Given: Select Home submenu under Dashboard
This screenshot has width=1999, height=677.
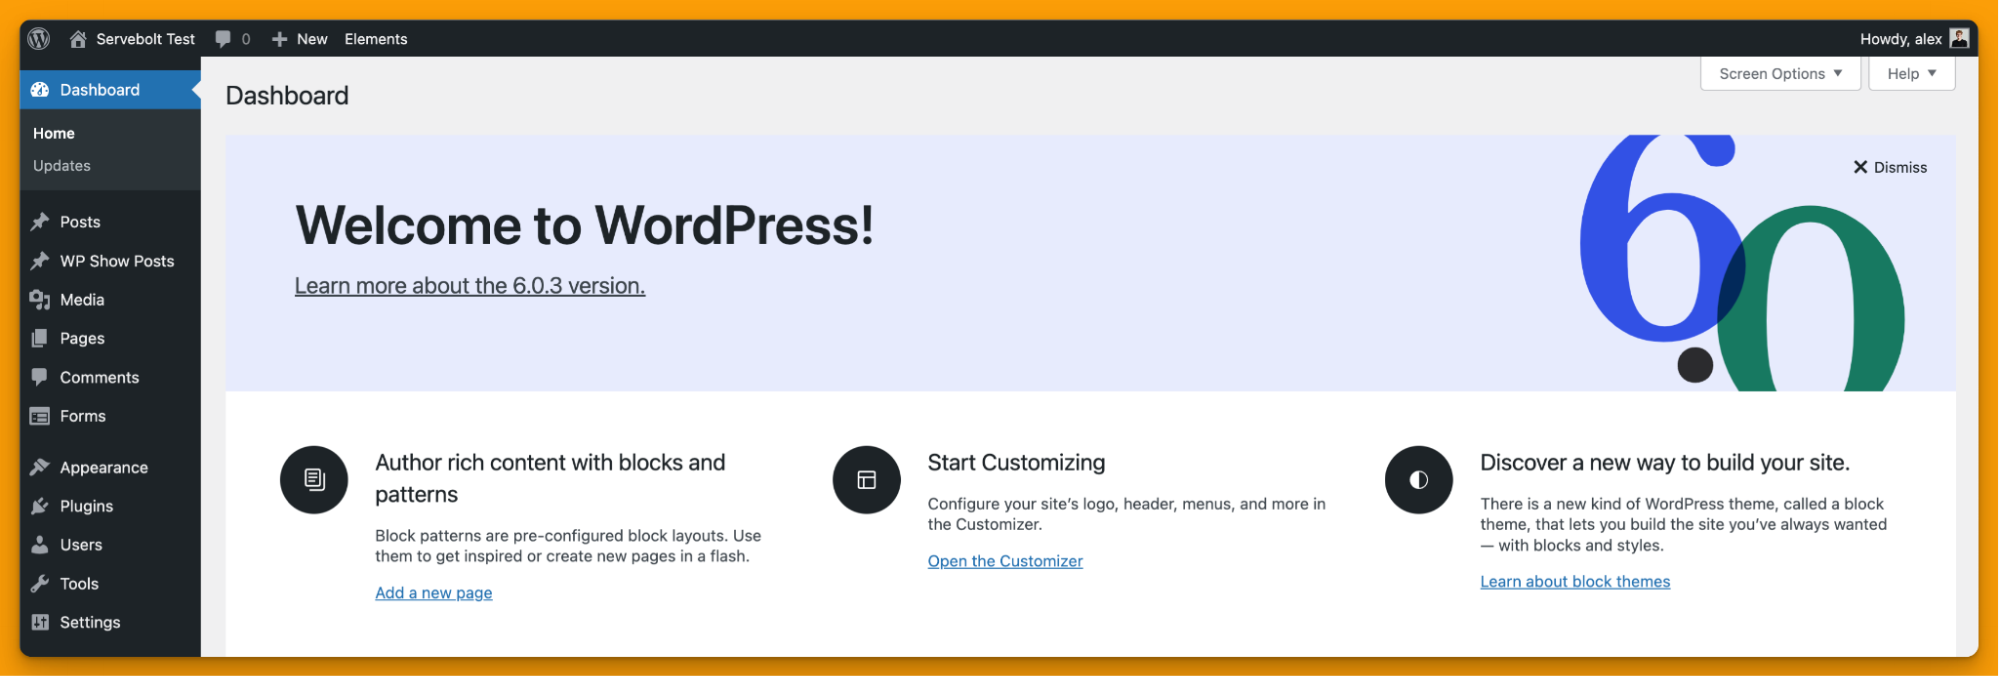Looking at the screenshot, I should pos(54,133).
